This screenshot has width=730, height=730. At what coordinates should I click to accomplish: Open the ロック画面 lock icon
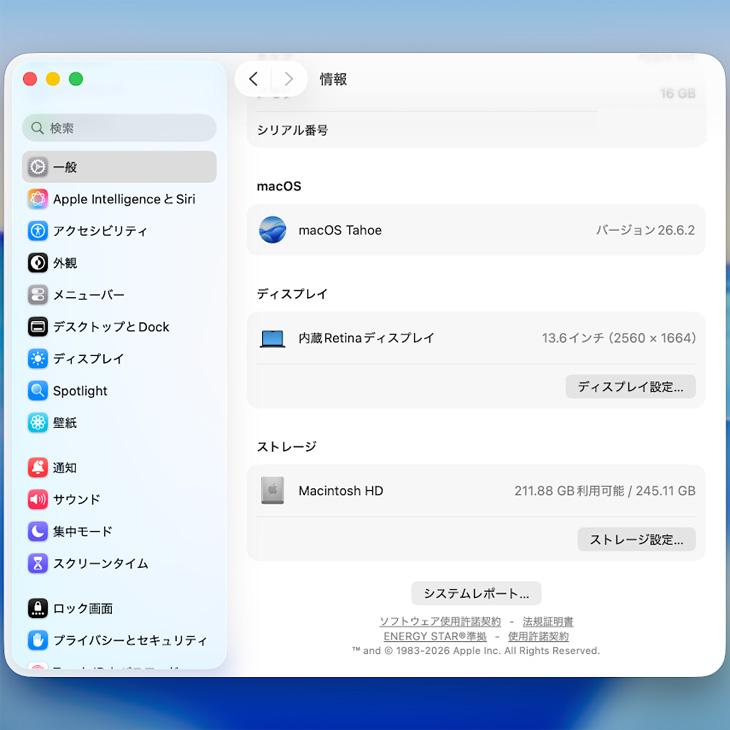[x=38, y=608]
